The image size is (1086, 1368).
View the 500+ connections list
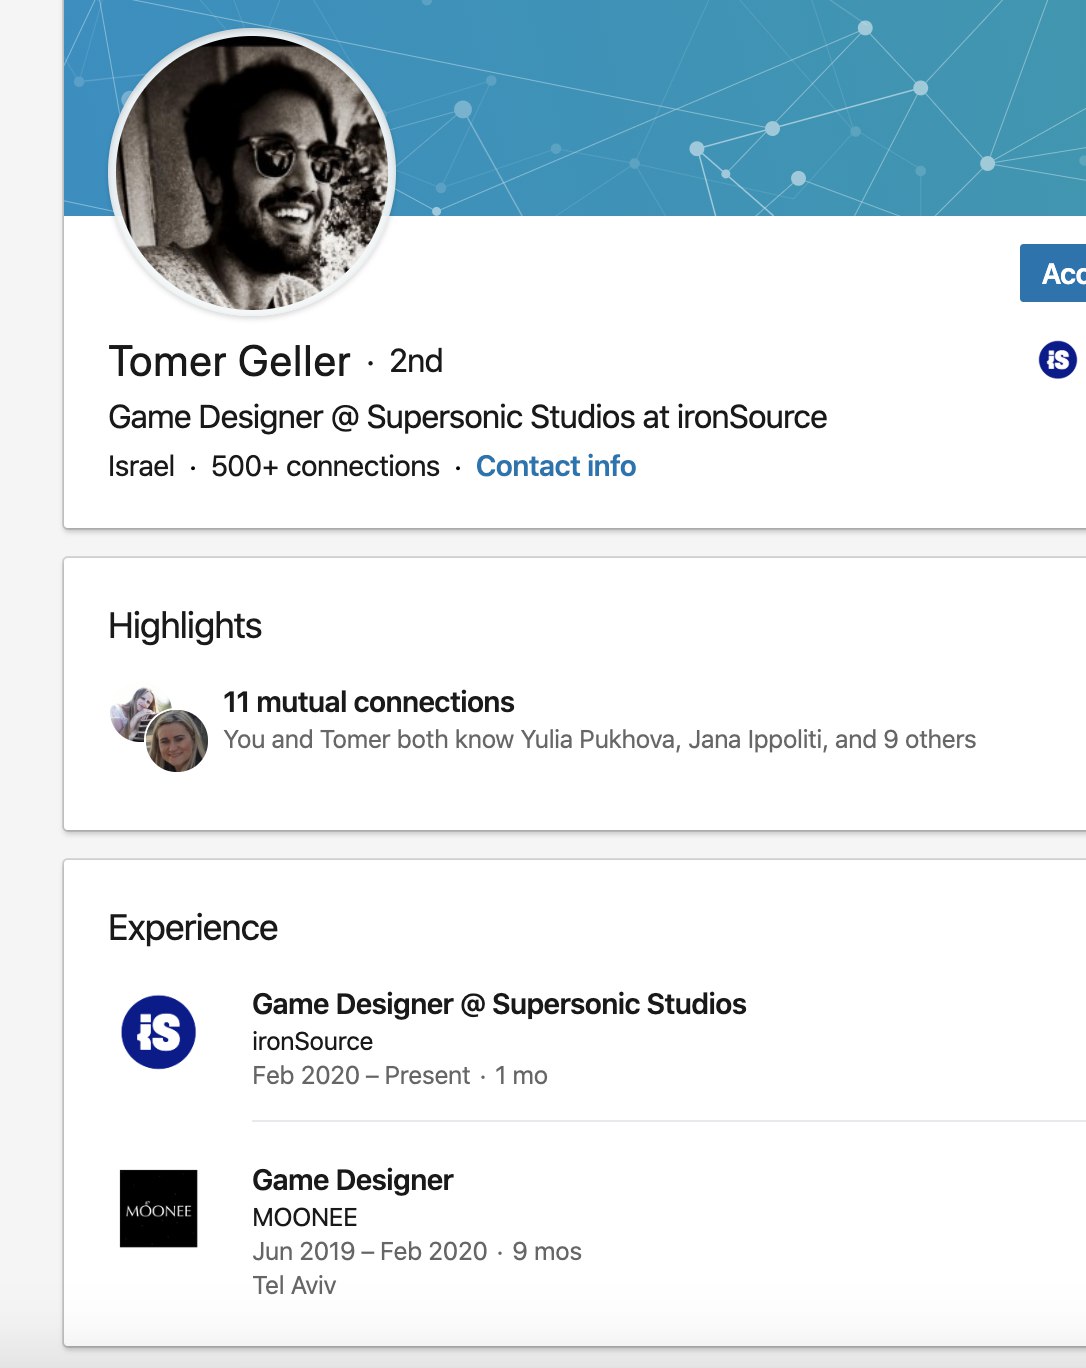click(x=325, y=466)
